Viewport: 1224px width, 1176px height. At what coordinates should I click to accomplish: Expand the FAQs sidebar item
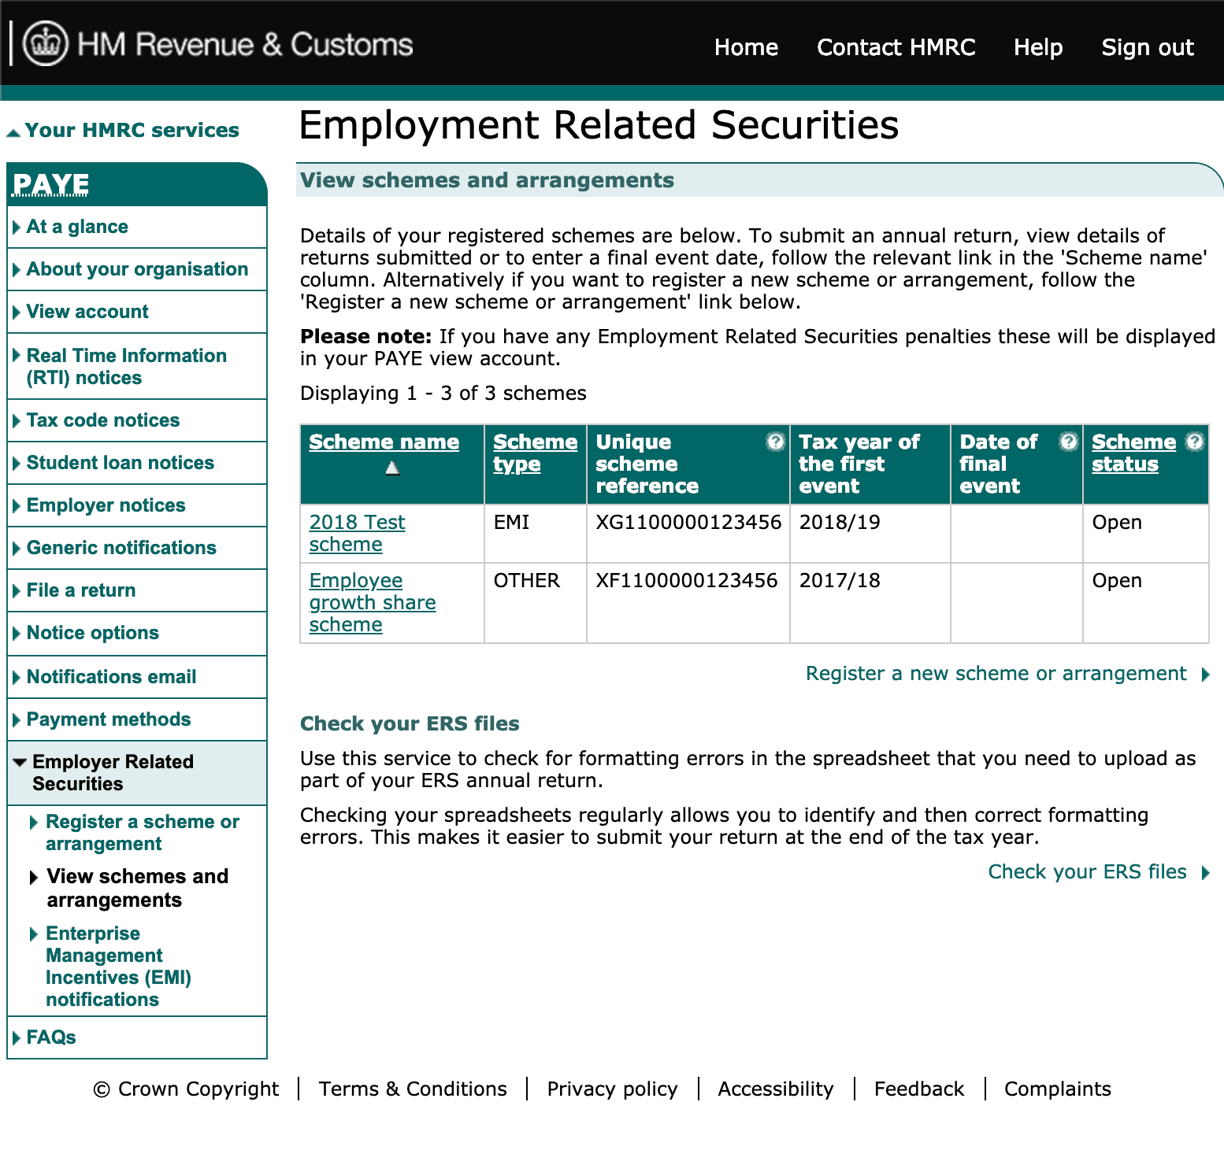pos(50,1038)
